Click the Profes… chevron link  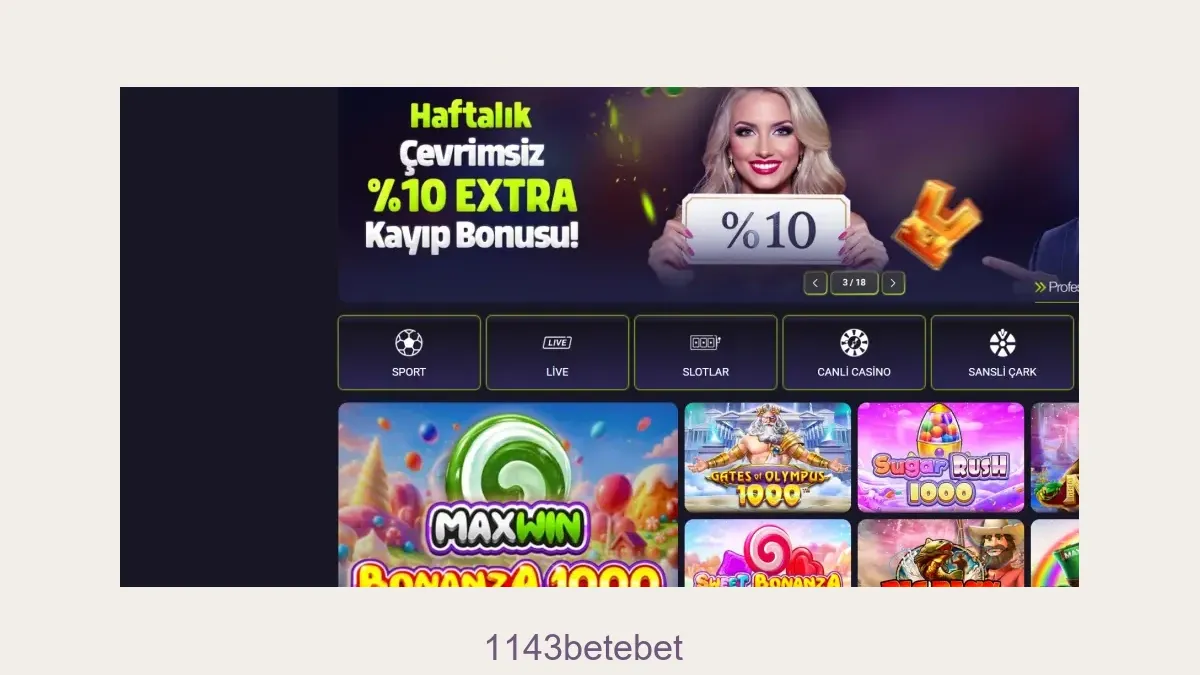[x=1057, y=287]
